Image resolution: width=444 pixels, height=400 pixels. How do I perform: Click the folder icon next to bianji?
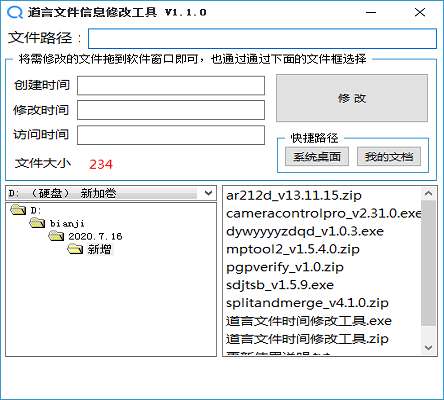tap(37, 223)
